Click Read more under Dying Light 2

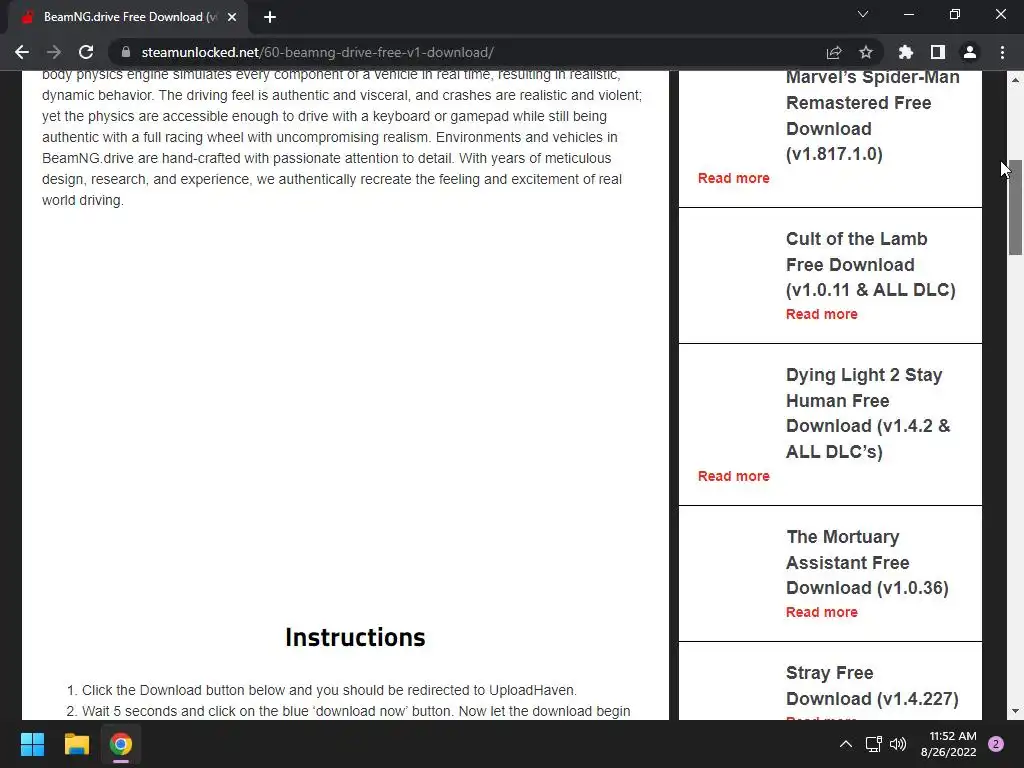pos(733,476)
